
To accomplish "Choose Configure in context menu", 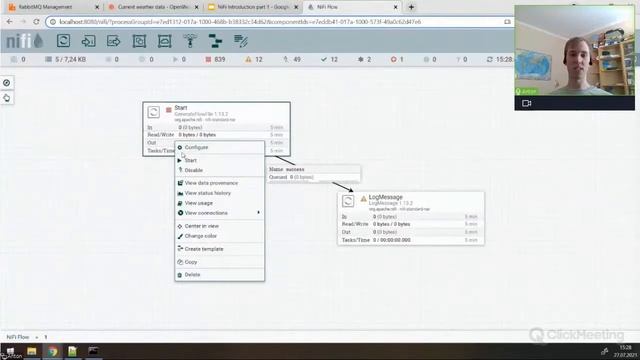I will click(220, 147).
